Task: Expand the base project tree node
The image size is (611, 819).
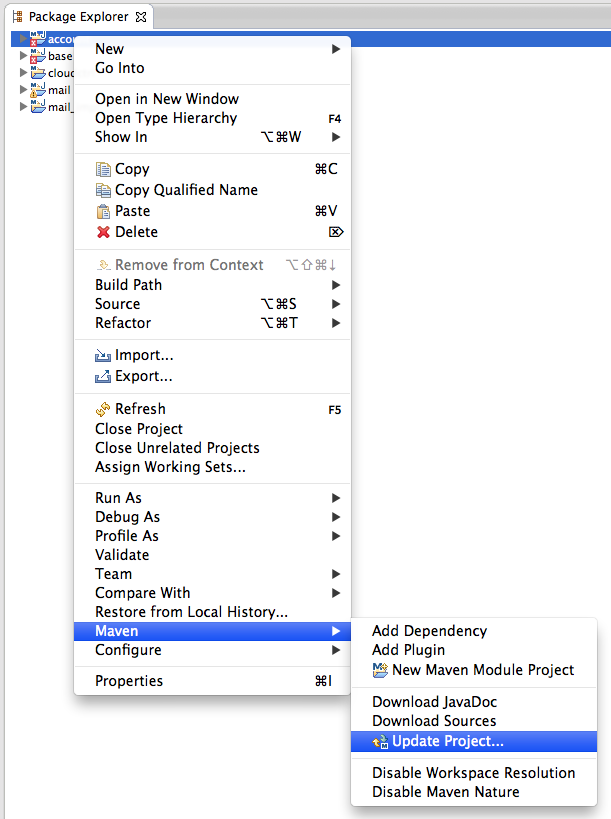Action: [x=23, y=57]
